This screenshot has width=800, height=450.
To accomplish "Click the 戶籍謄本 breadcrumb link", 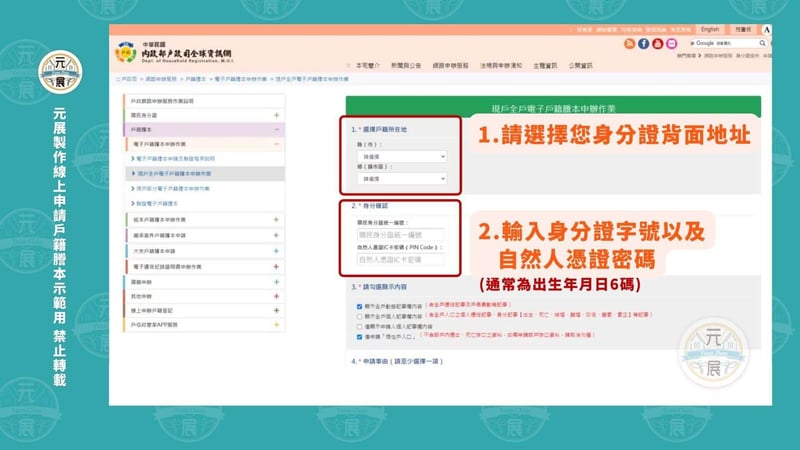I will click(x=195, y=79).
